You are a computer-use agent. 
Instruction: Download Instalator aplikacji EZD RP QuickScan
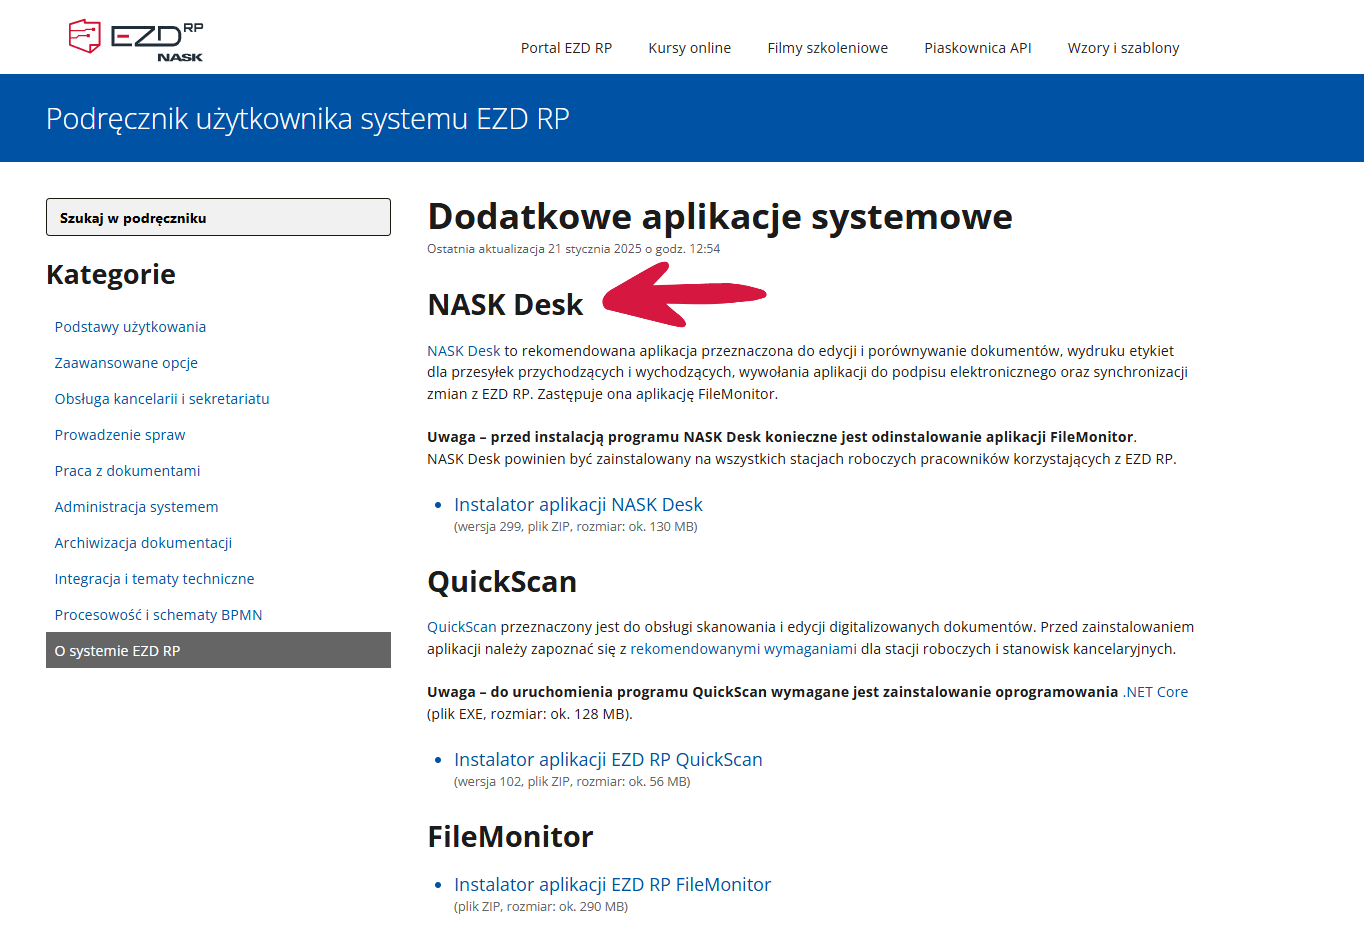tap(608, 760)
